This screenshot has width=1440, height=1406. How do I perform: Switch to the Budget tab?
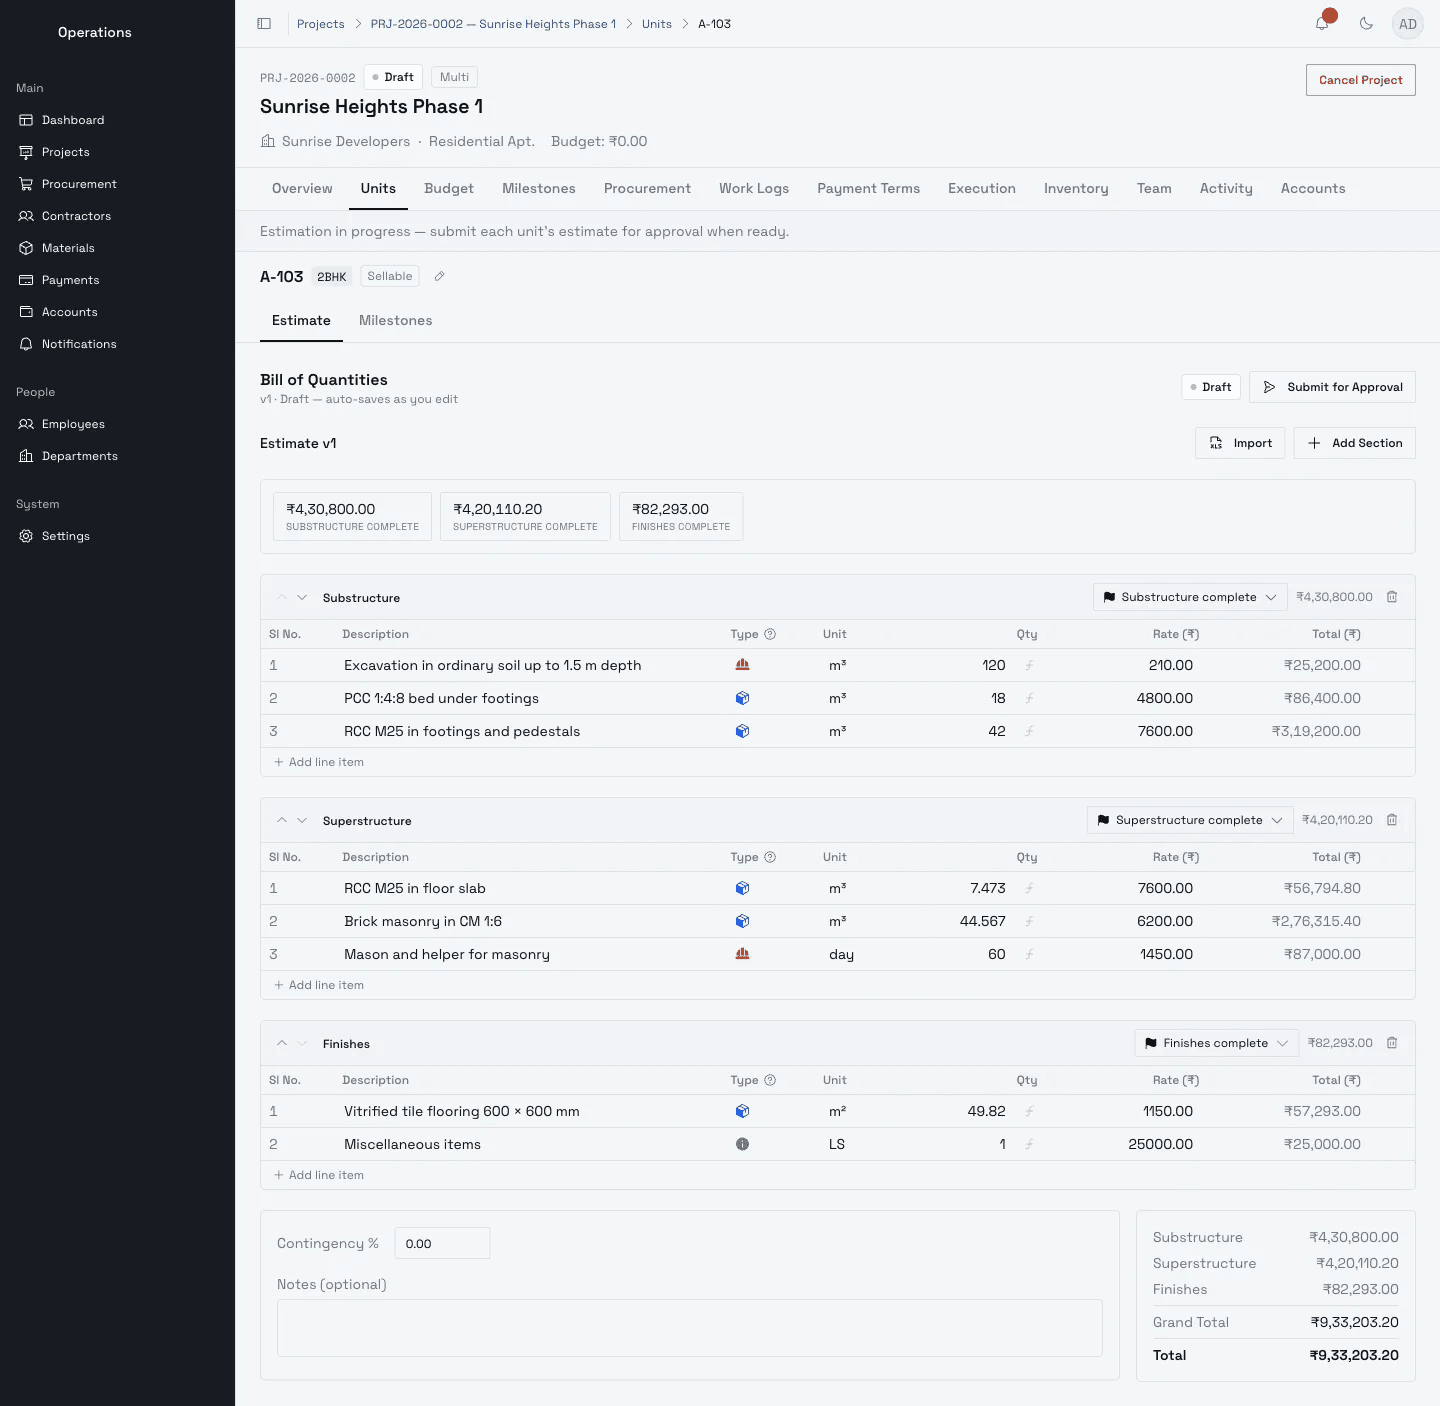pos(449,189)
